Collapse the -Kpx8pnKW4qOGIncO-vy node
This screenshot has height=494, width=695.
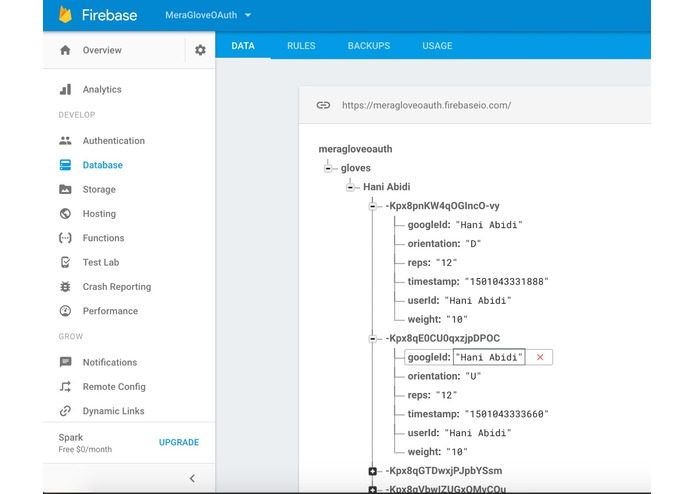coord(372,206)
